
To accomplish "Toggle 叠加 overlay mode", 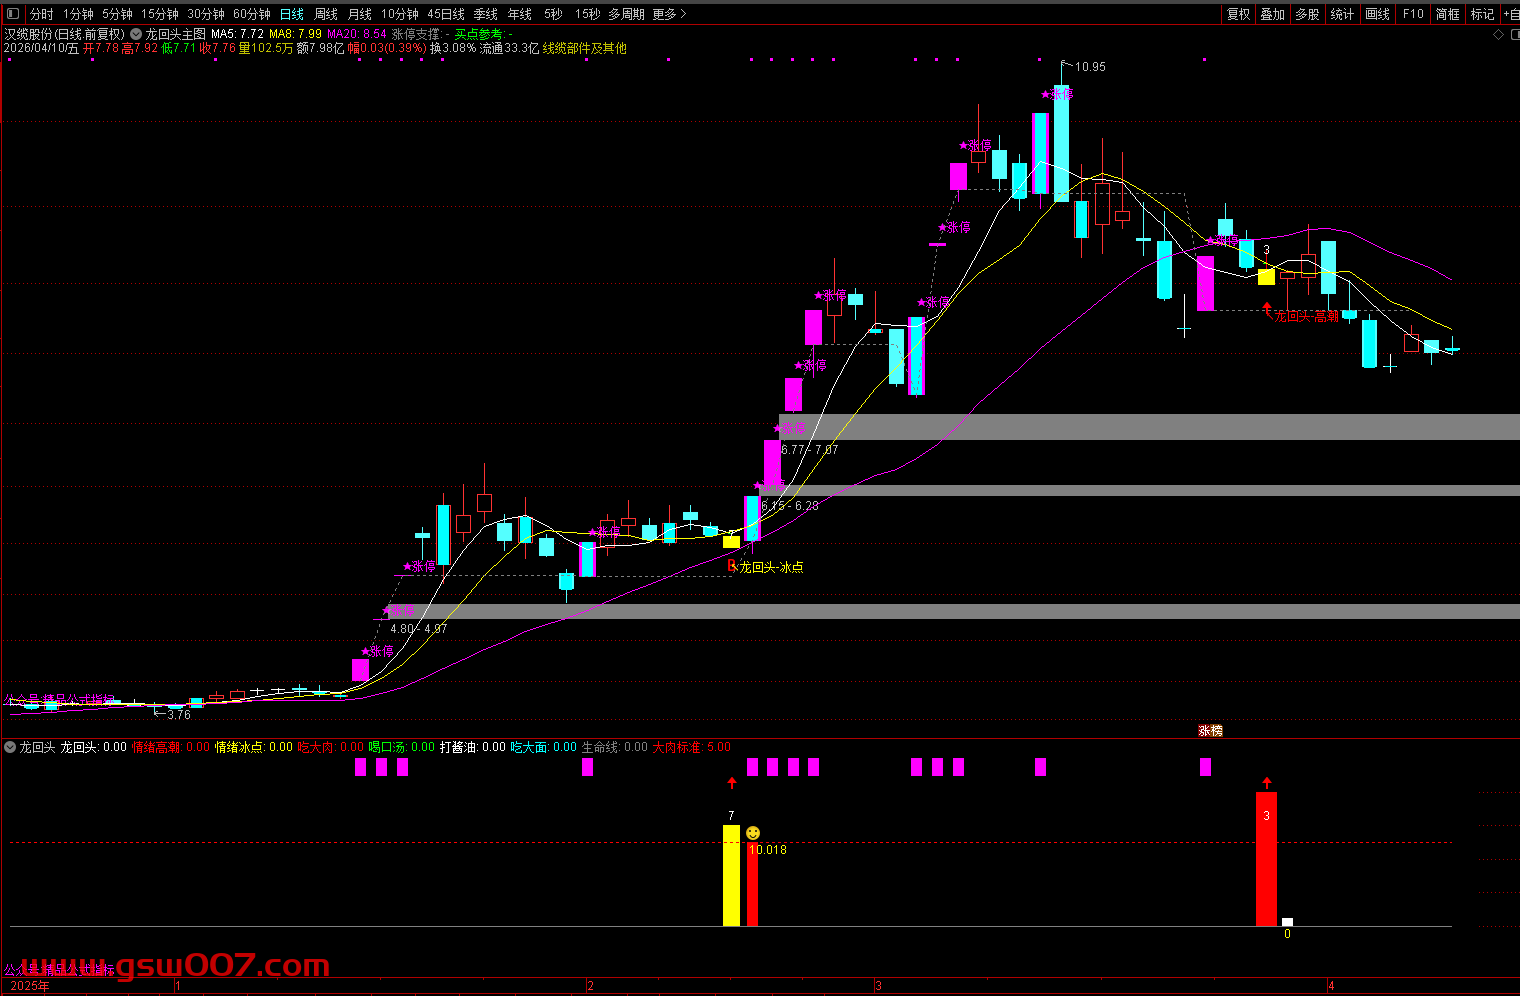I will tap(1272, 14).
